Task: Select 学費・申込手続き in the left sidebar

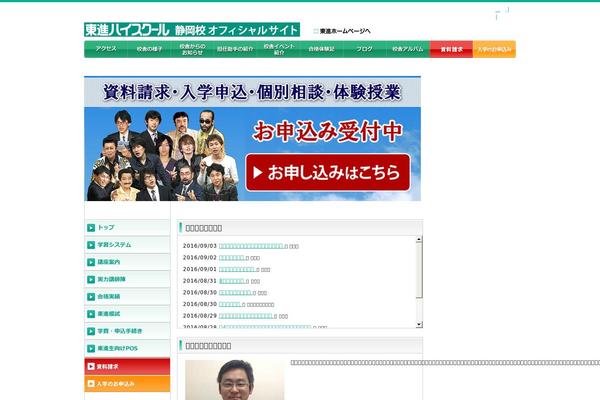Action: 127,331
